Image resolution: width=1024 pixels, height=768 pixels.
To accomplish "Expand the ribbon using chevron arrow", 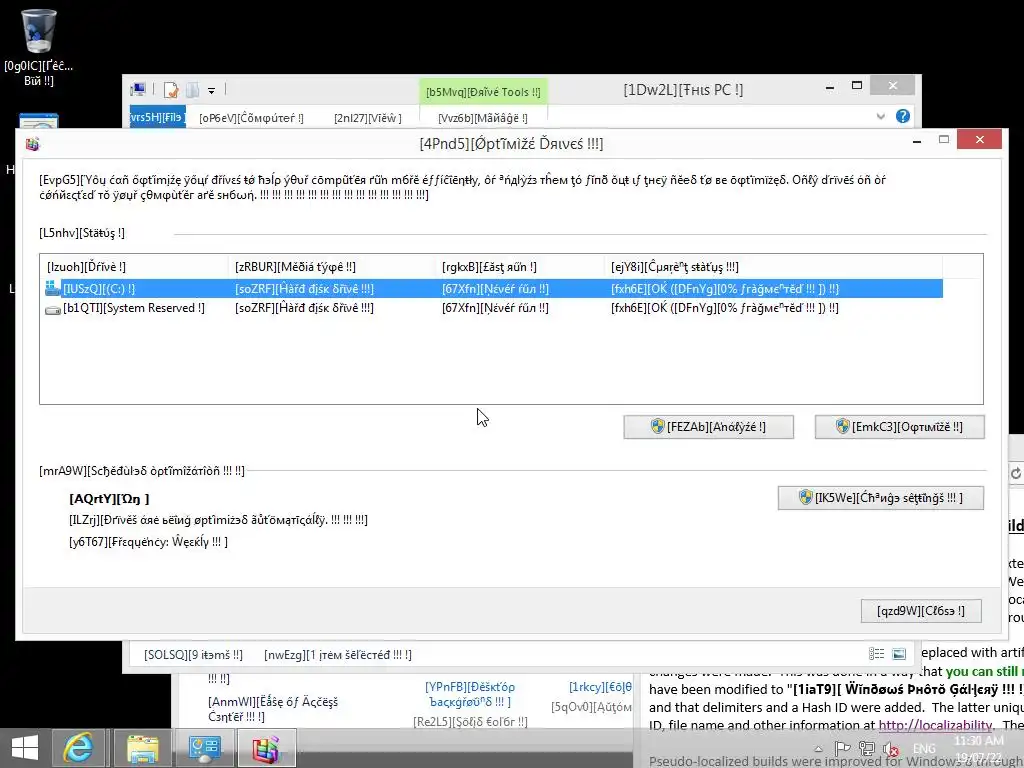I will pyautogui.click(x=880, y=116).
